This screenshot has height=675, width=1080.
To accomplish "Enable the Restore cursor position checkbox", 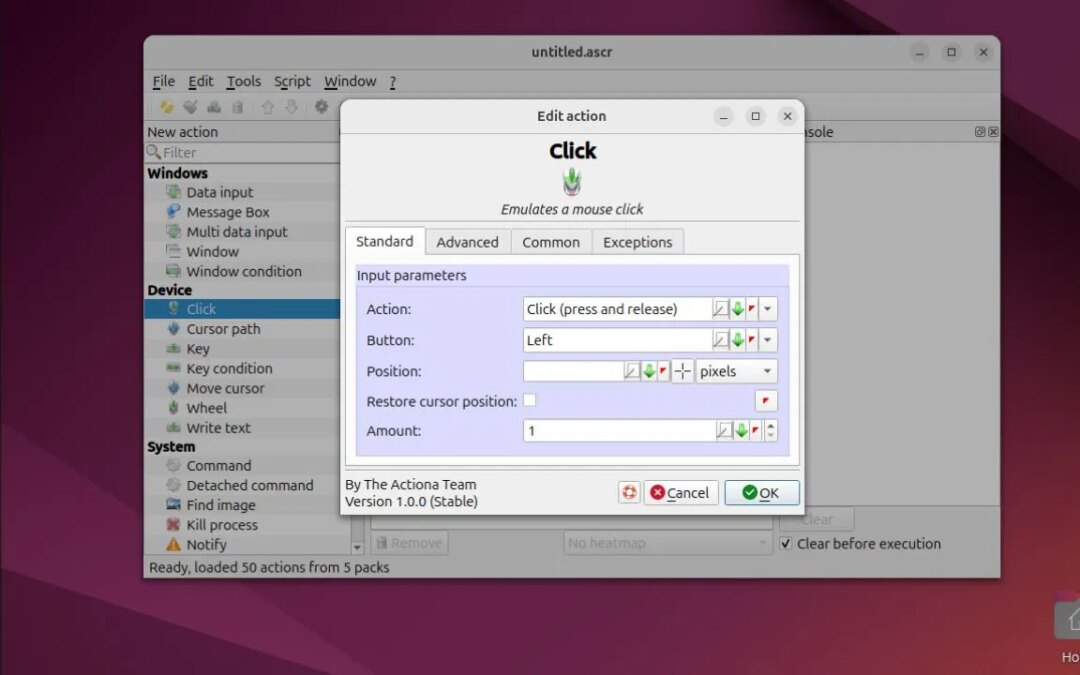I will coord(530,400).
